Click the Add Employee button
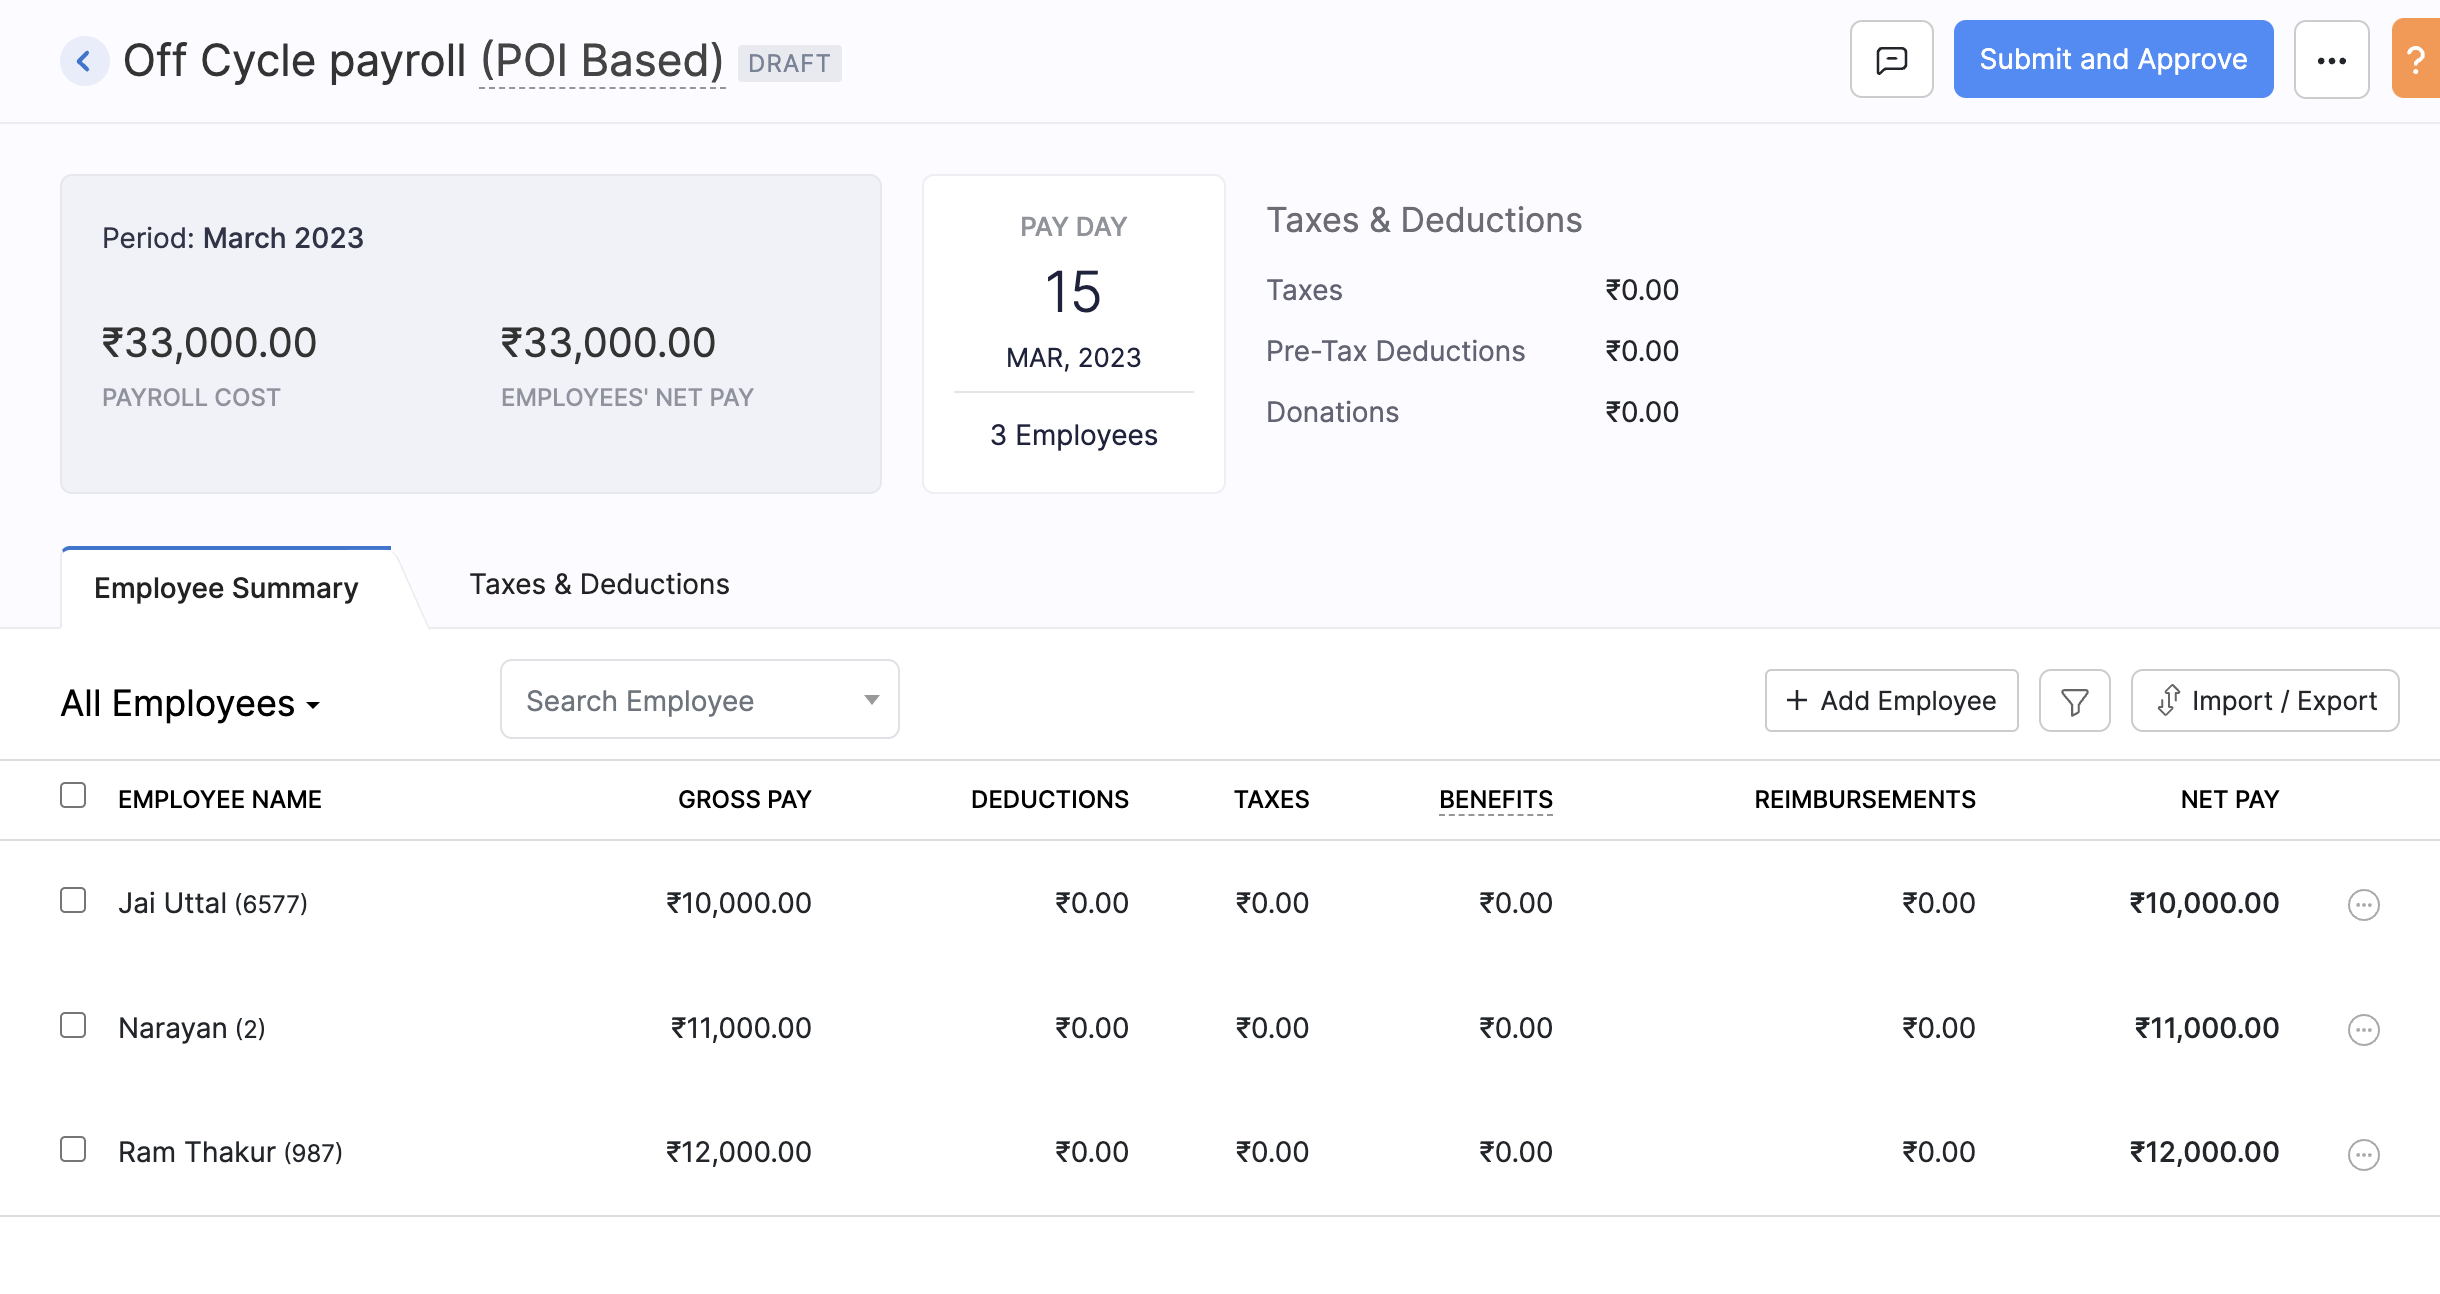The image size is (2440, 1294). 1891,700
